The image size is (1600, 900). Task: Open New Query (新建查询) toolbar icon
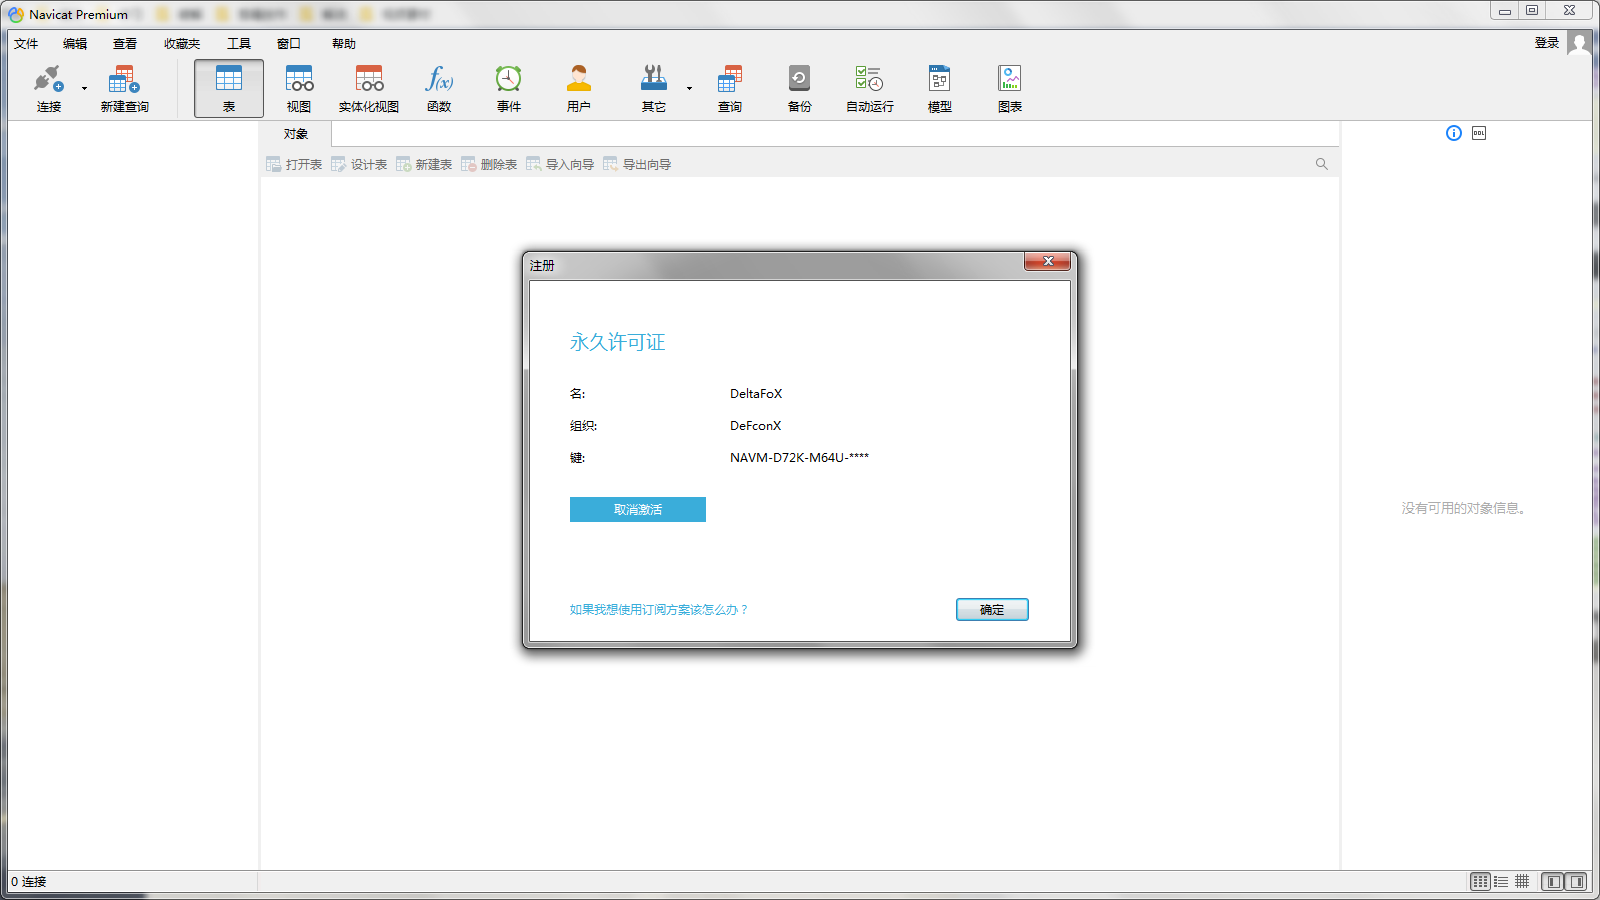click(124, 89)
